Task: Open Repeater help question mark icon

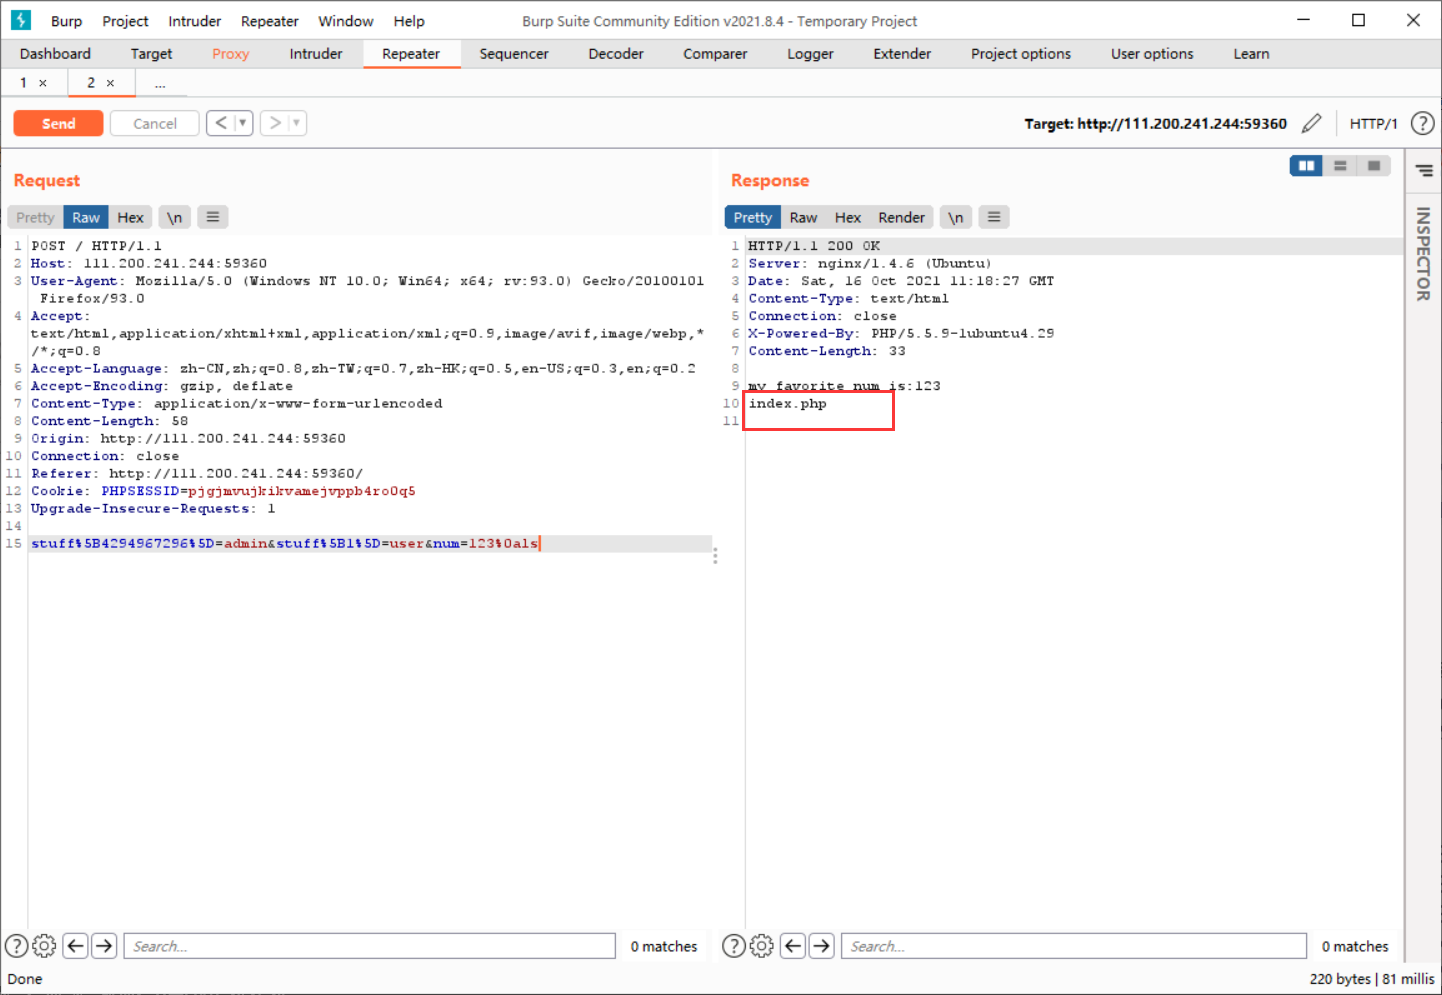Action: click(1422, 123)
